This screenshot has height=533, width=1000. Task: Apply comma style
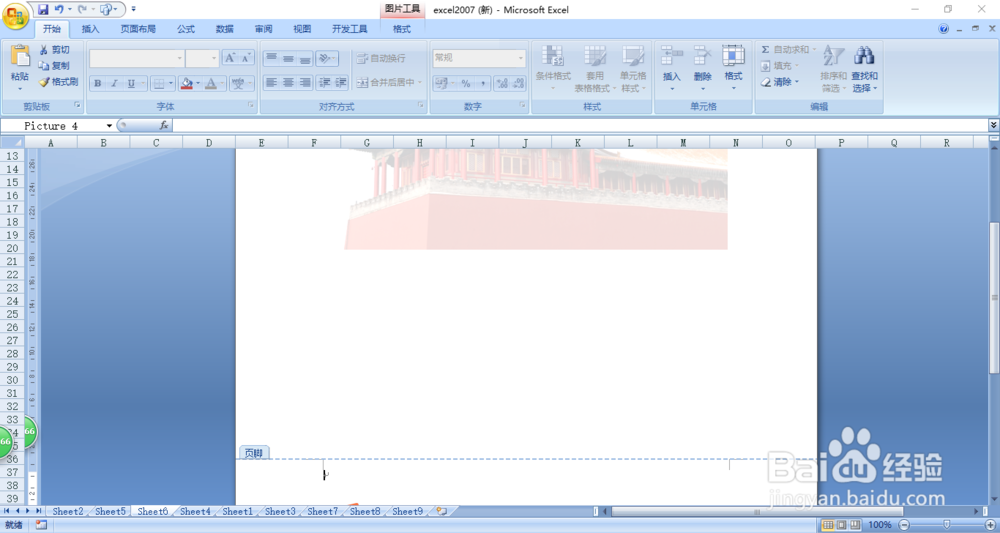click(x=483, y=84)
